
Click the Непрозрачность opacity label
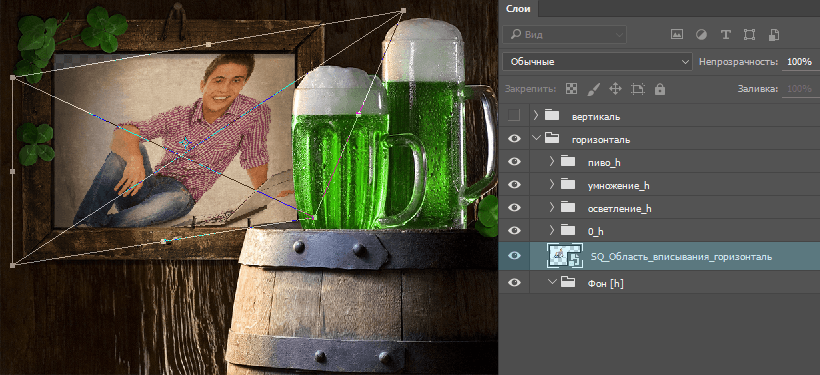(x=738, y=62)
